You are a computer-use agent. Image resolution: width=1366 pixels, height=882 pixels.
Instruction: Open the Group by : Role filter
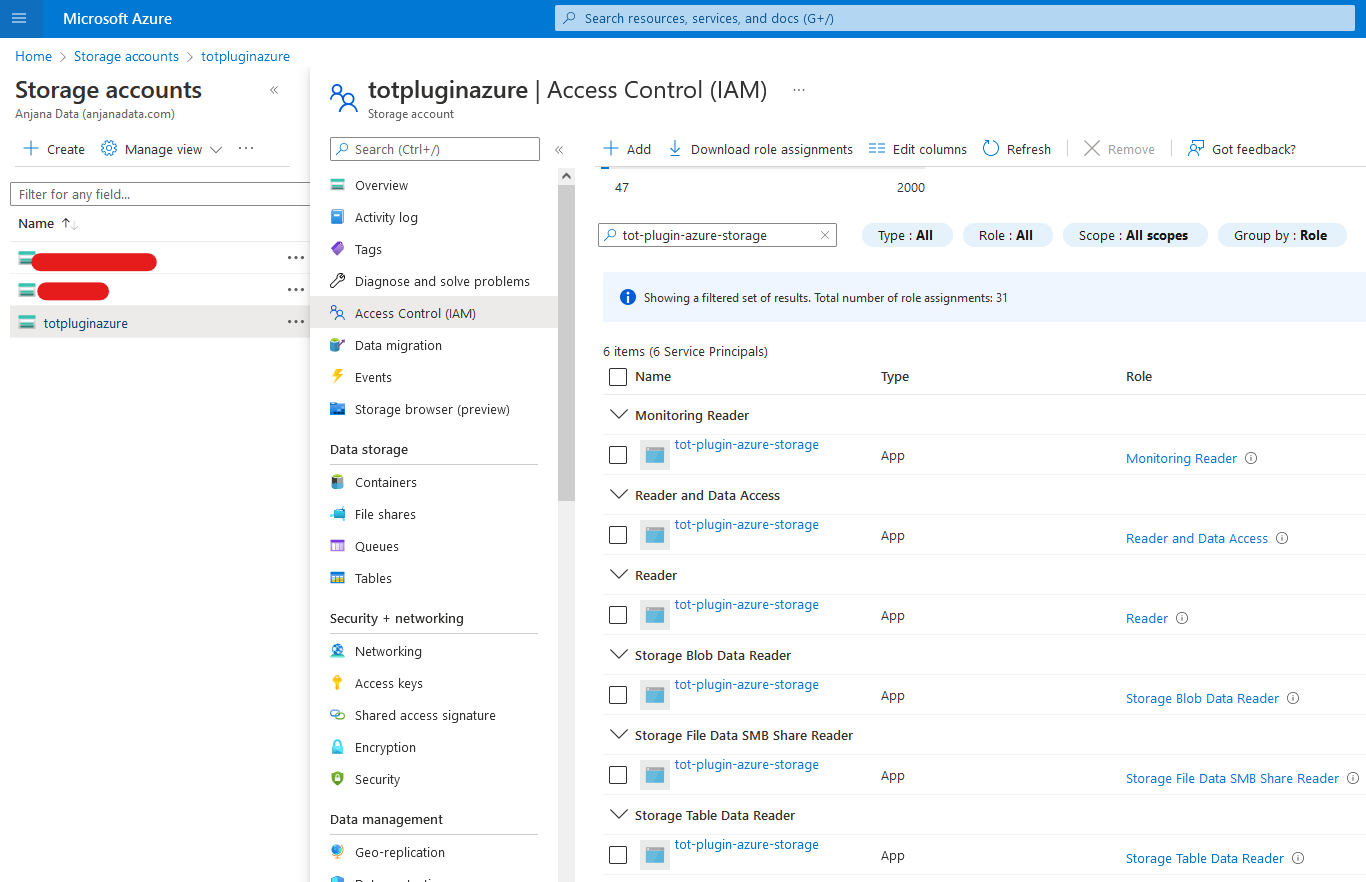(1281, 236)
